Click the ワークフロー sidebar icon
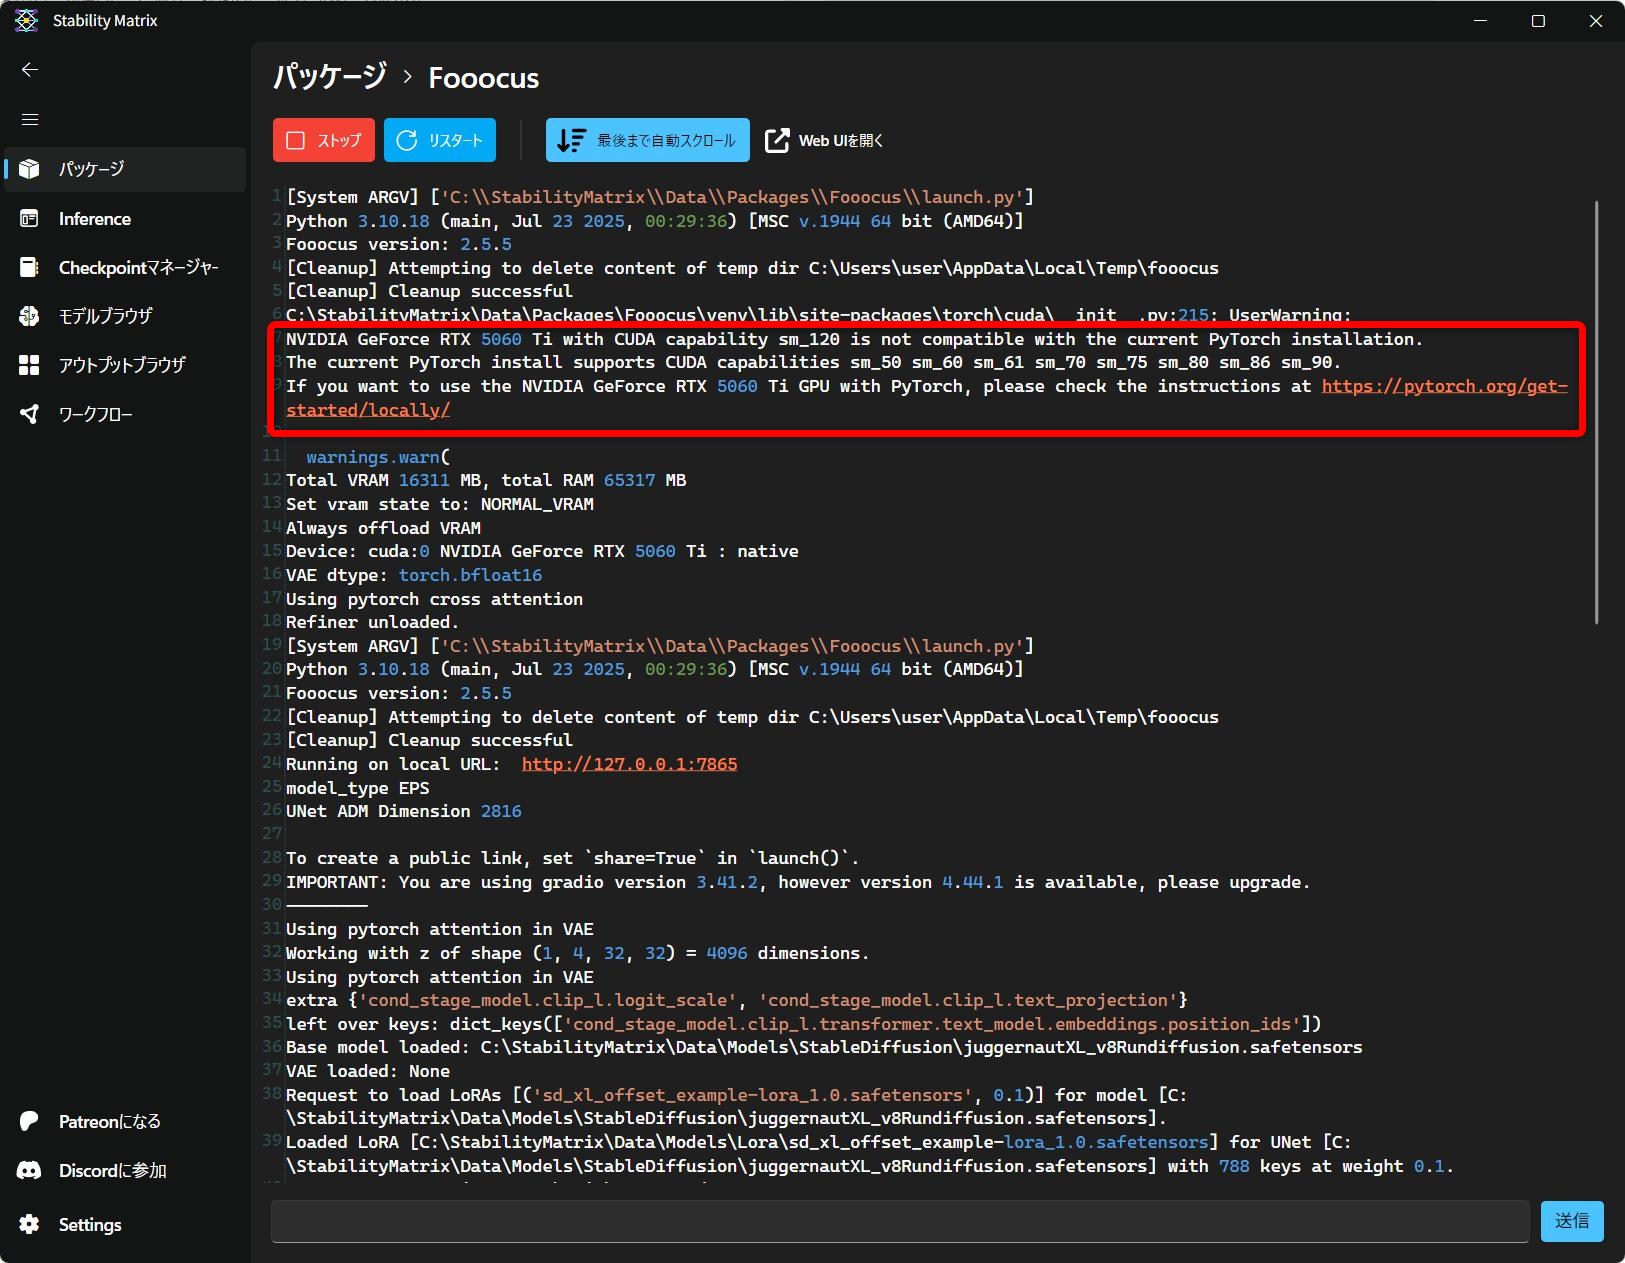Image resolution: width=1625 pixels, height=1263 pixels. pos(29,414)
